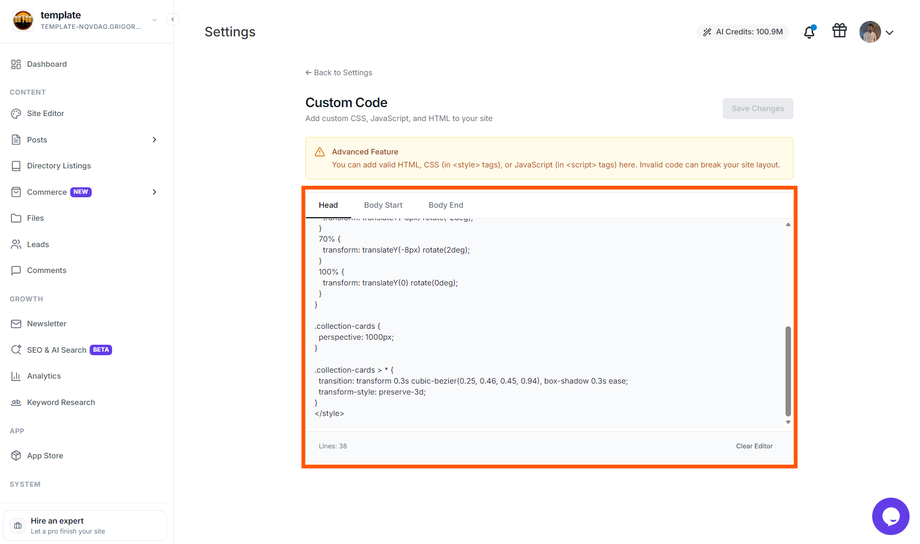Screen dimensions: 920x544
Task: Click the code editor scrollbar thumb
Action: 788,371
